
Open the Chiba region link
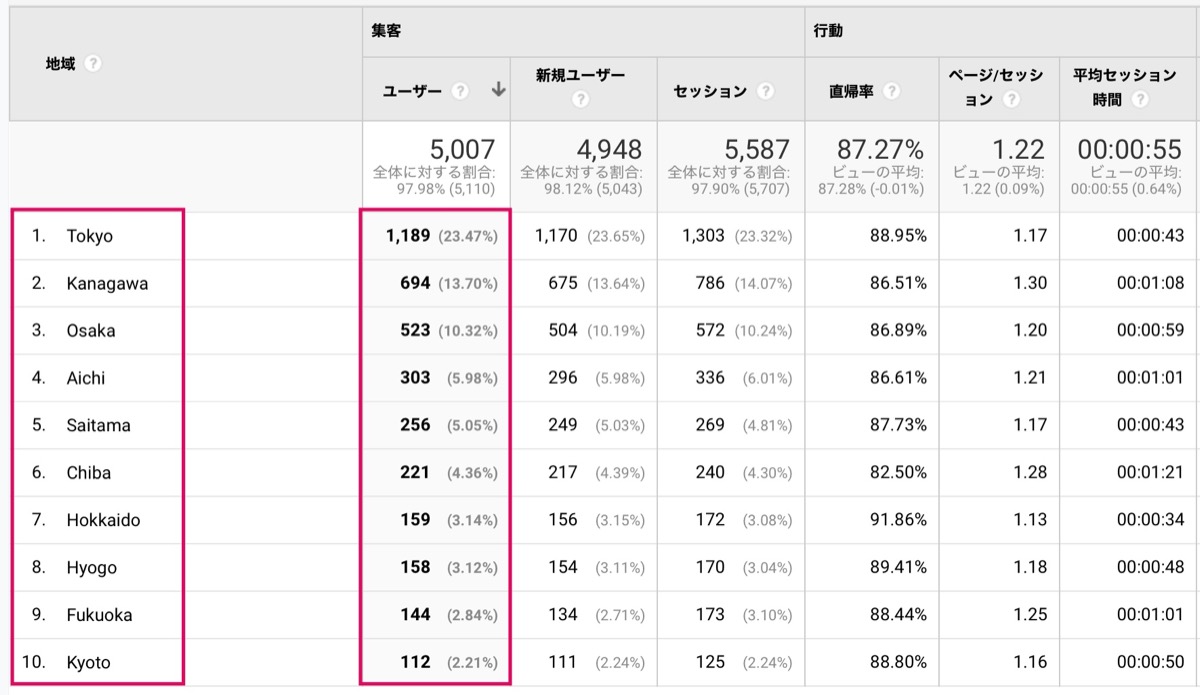89,473
